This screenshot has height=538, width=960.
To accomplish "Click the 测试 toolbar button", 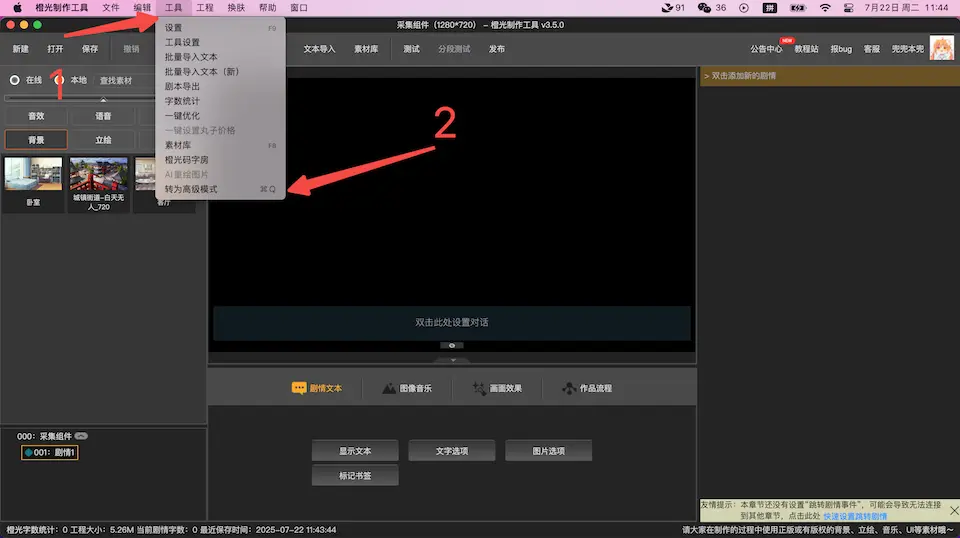I will pos(411,49).
